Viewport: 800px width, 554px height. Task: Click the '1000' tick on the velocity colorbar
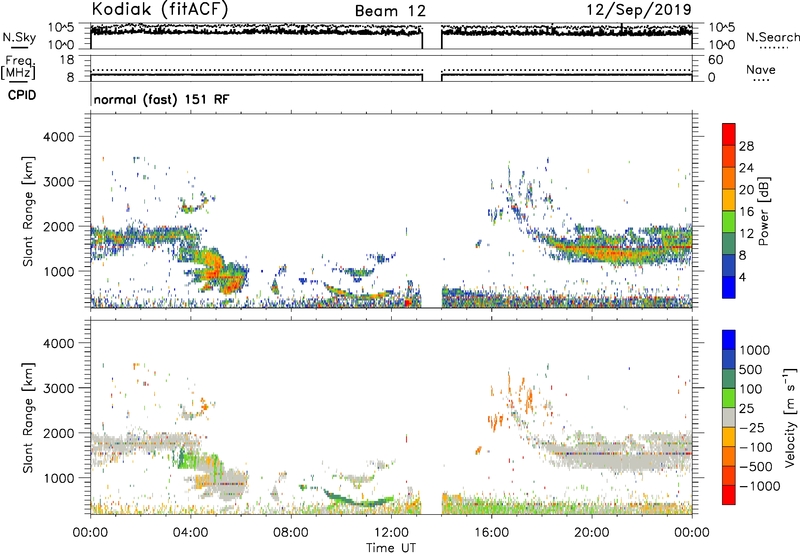755,350
